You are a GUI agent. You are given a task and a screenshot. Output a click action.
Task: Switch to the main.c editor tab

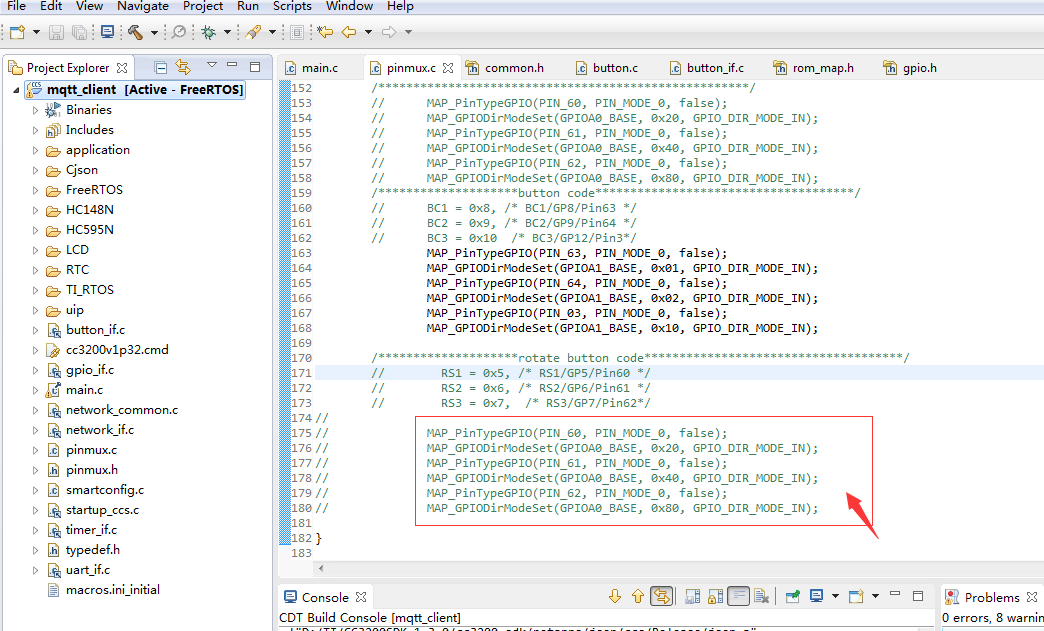(x=312, y=68)
